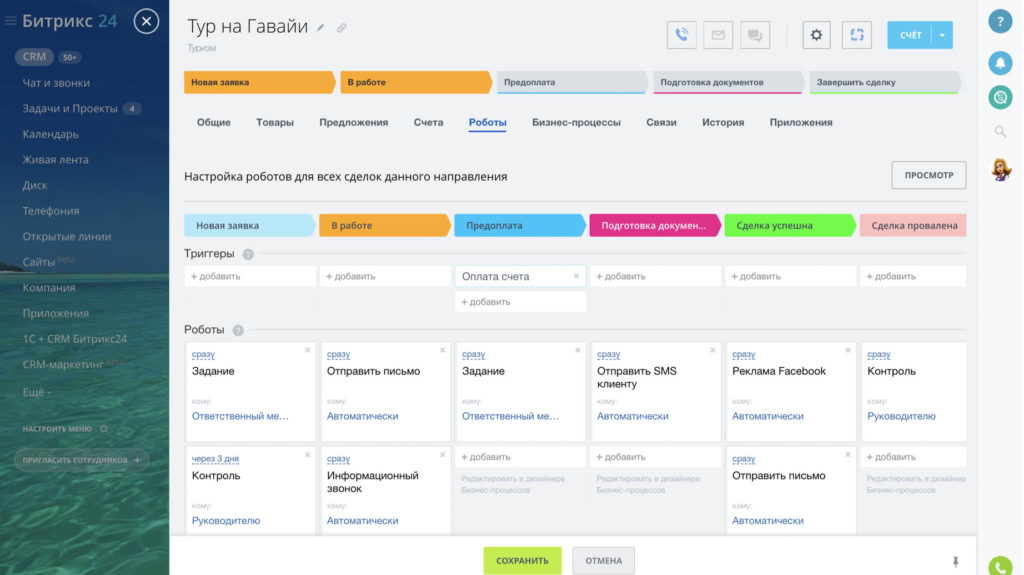
Task: Remove the Оплата счета trigger
Action: (576, 276)
